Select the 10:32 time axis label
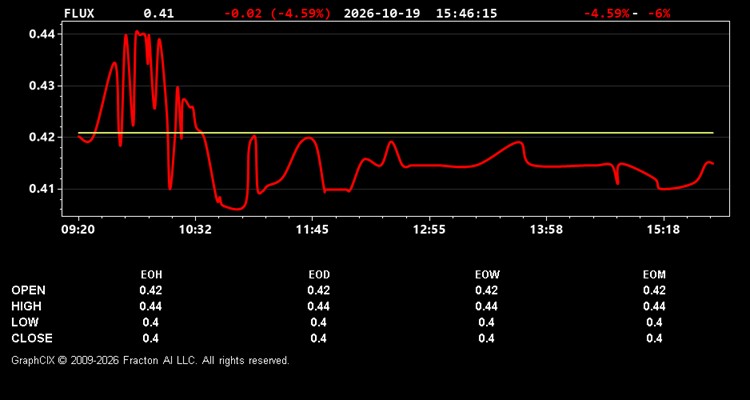This screenshot has height=400, width=750. pyautogui.click(x=195, y=230)
